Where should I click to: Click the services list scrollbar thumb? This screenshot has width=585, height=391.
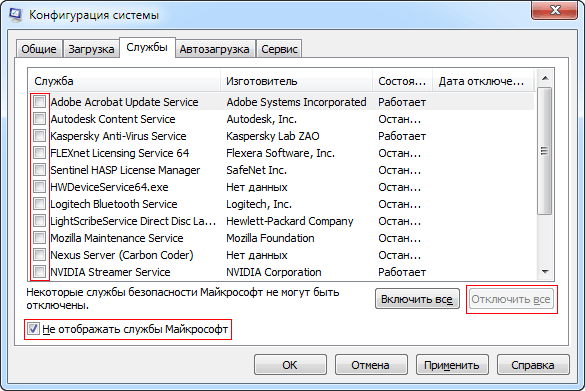coord(545,151)
